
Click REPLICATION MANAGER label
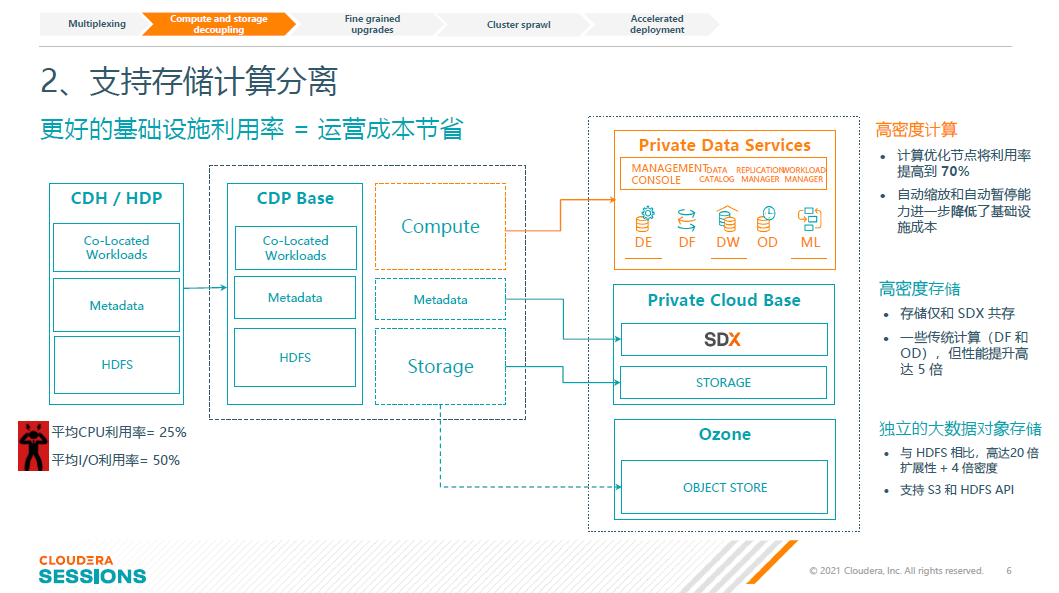[760, 174]
